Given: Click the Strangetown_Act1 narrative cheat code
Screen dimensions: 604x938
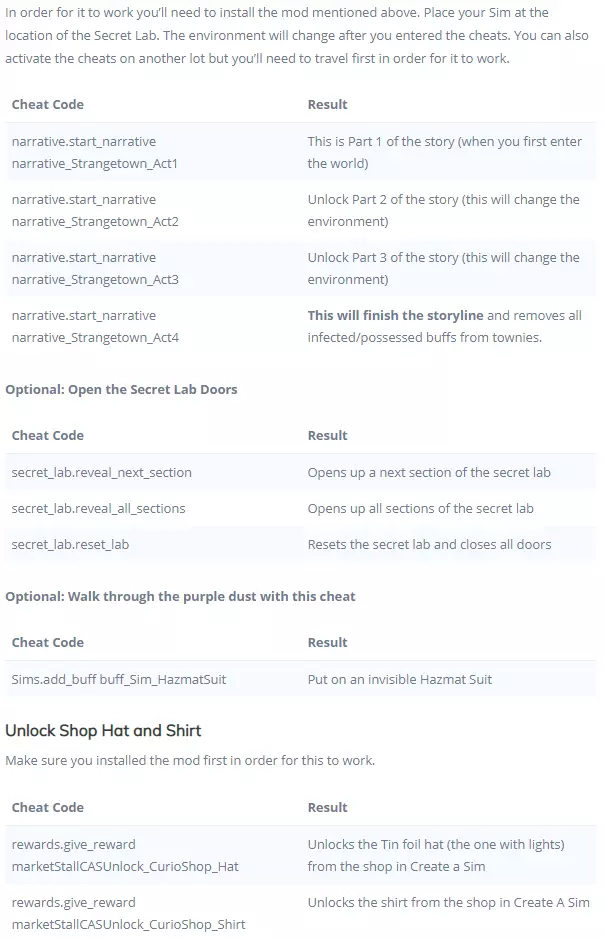Looking at the screenshot, I should [95, 152].
